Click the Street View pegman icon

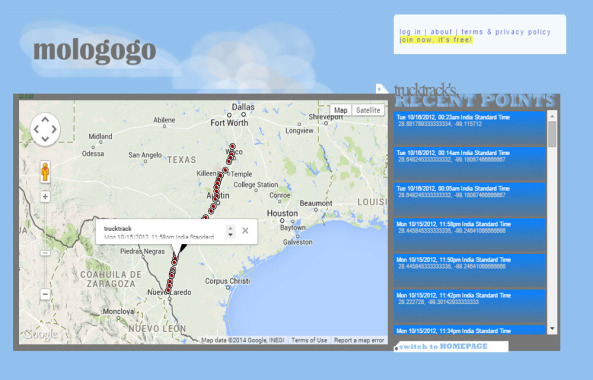[45, 172]
